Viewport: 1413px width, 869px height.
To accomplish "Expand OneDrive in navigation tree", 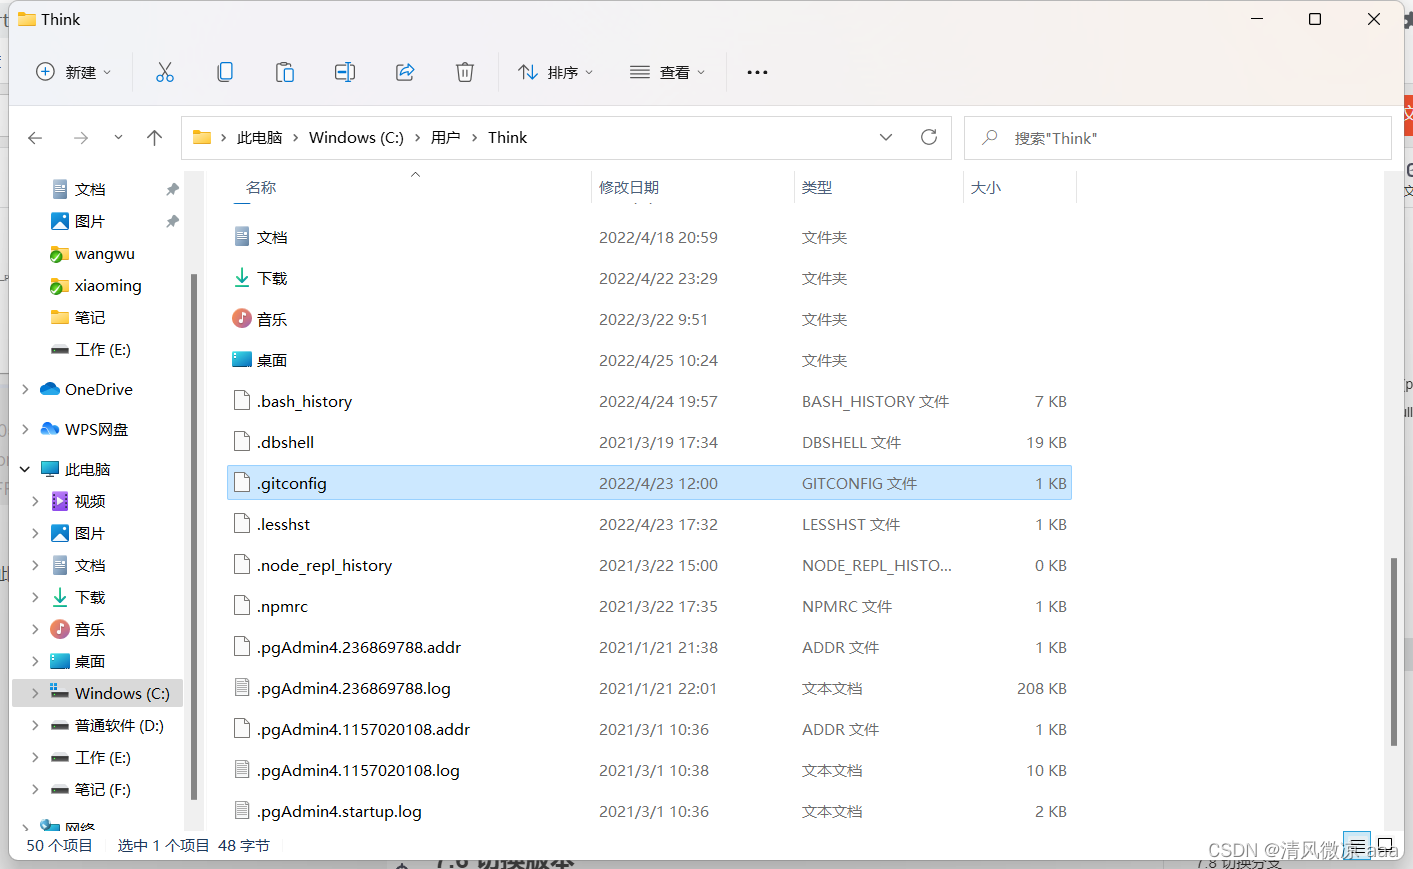I will point(25,389).
